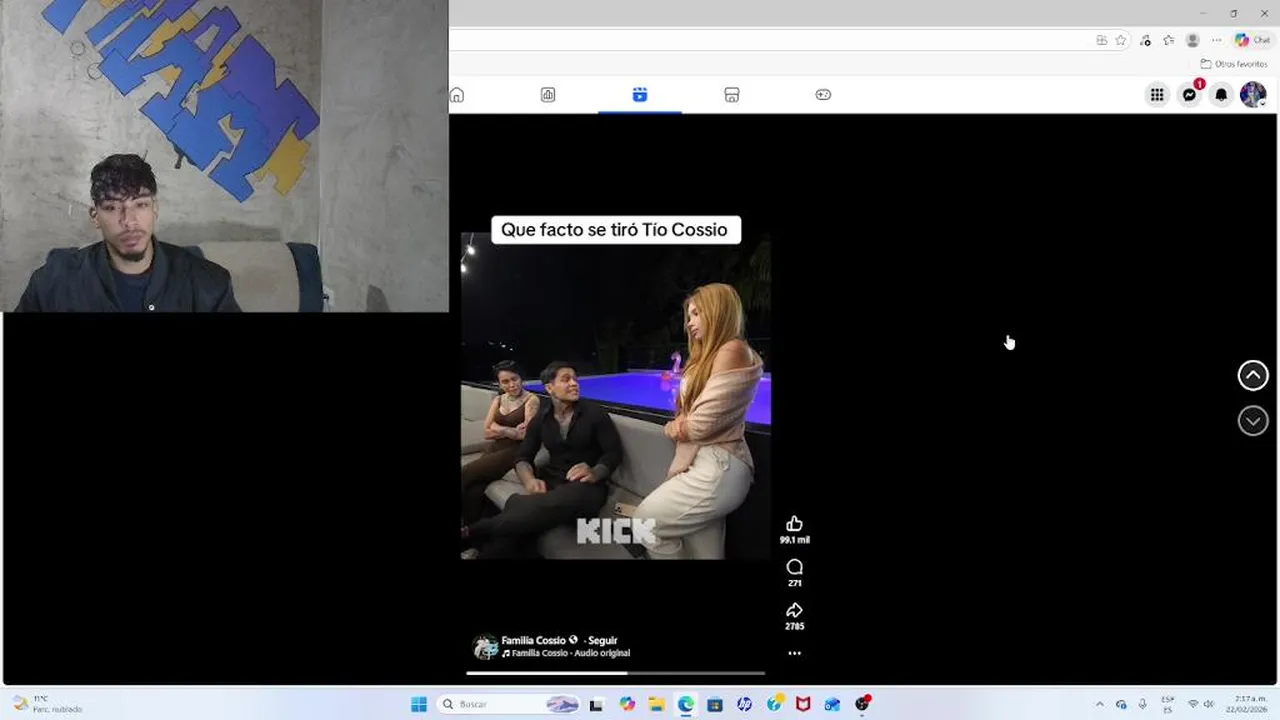This screenshot has height=720, width=1280.
Task: Open Outlook from the taskbar
Action: coord(832,704)
